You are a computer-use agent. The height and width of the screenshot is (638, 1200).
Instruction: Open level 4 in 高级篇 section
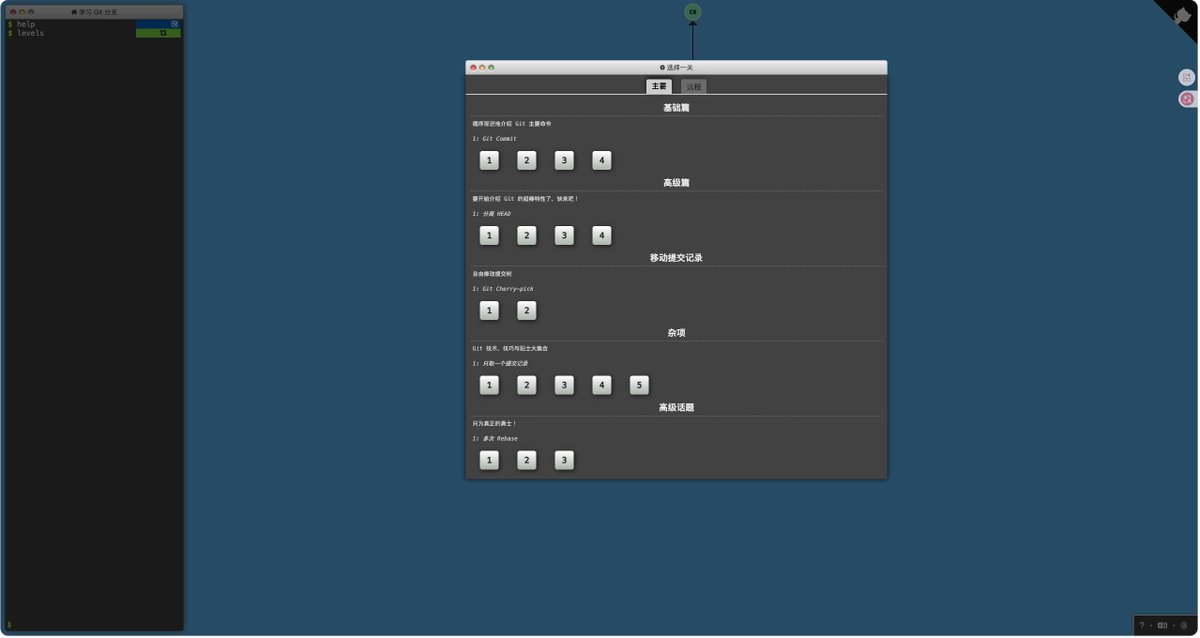click(x=601, y=235)
